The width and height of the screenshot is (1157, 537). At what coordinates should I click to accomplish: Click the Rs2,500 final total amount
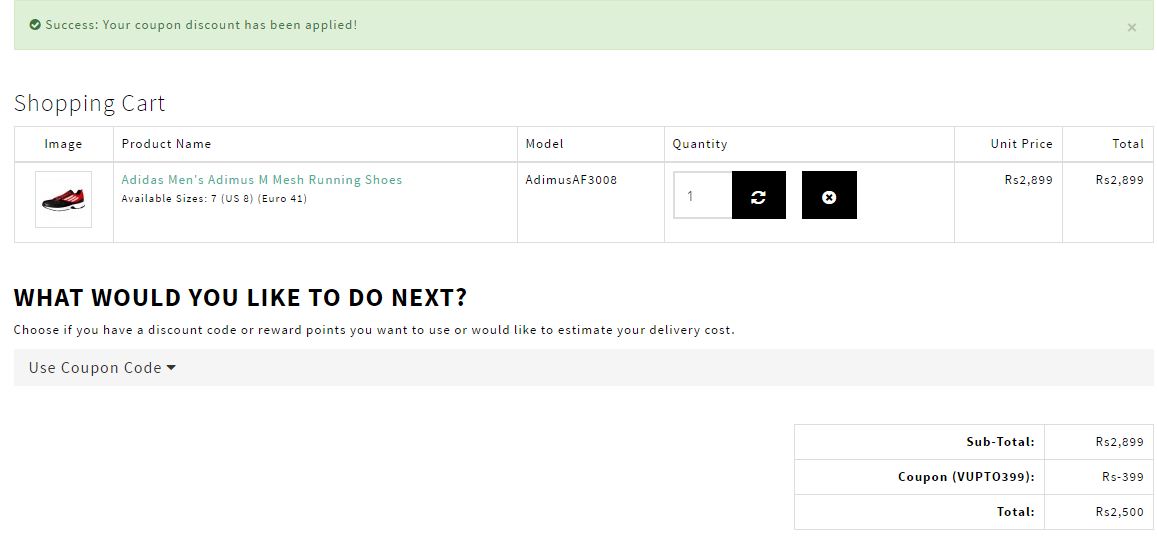click(1119, 512)
